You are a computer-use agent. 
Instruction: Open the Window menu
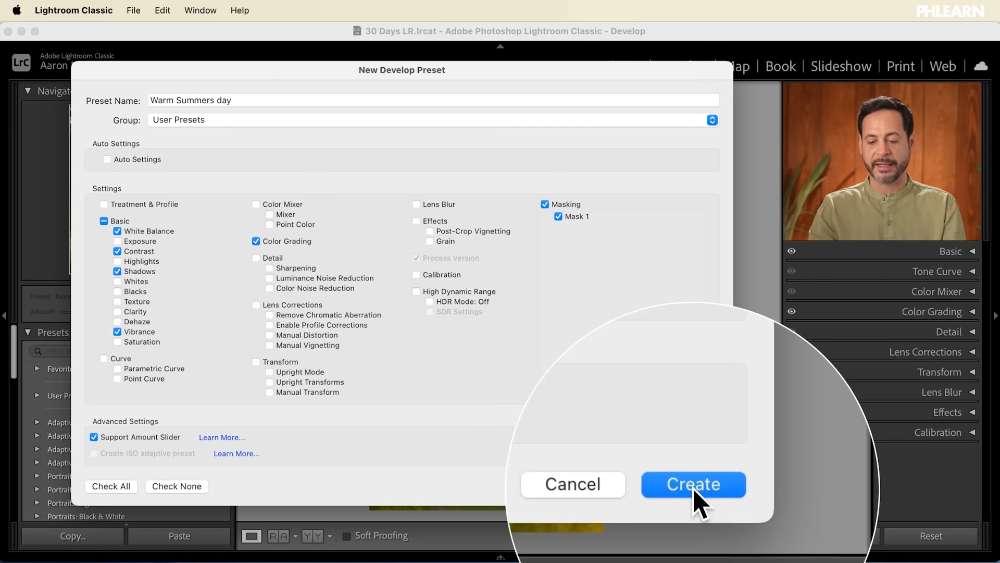(x=200, y=10)
